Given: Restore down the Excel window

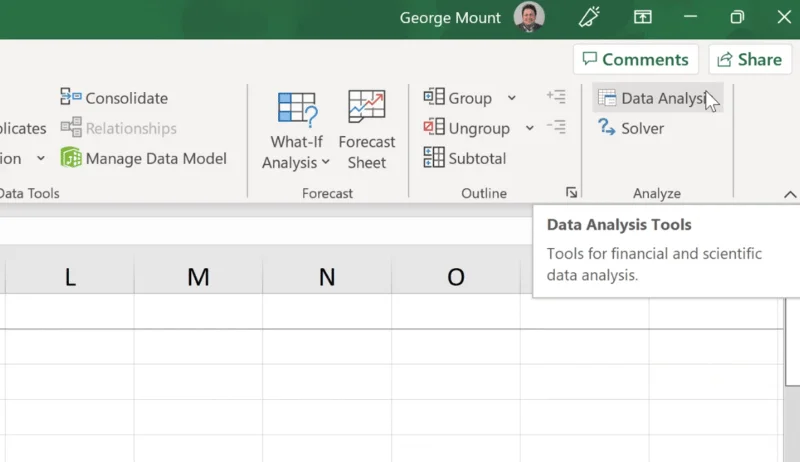Looking at the screenshot, I should (x=737, y=17).
